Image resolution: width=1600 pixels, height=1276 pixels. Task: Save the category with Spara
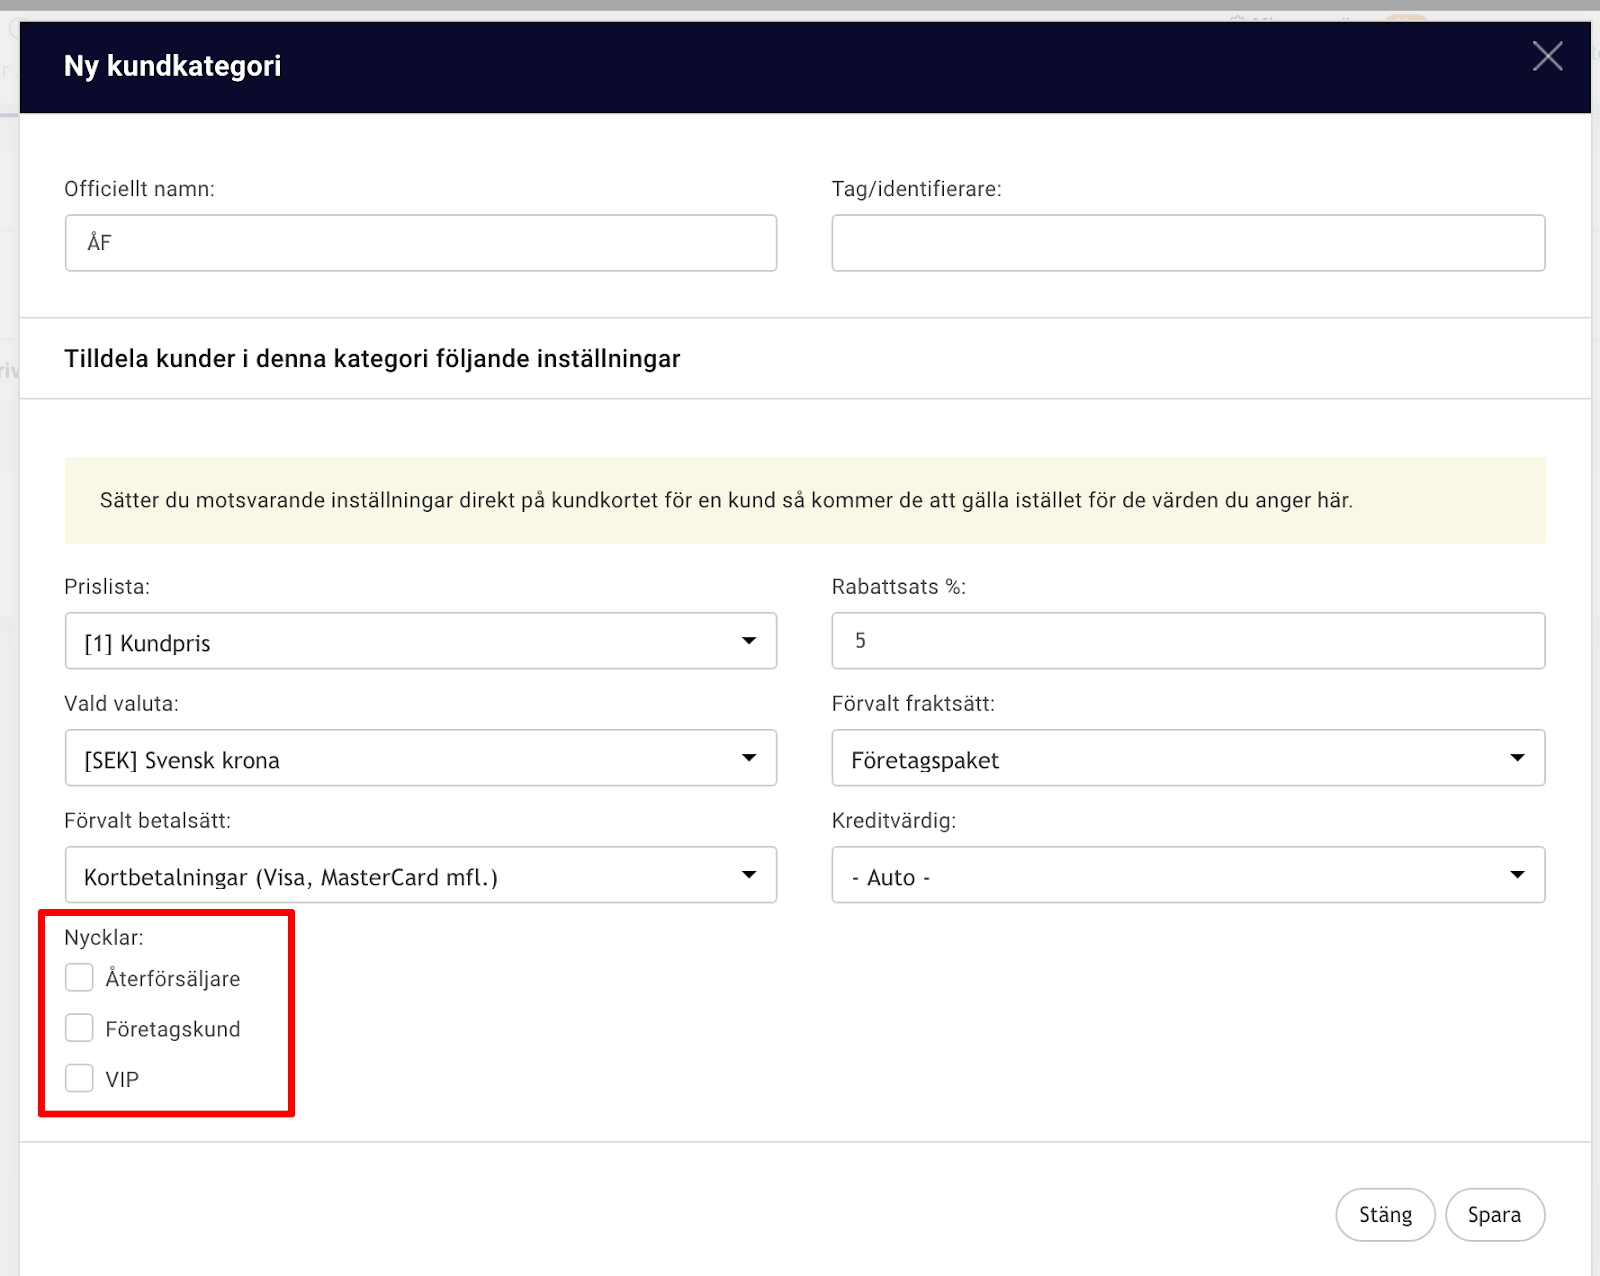[1495, 1215]
